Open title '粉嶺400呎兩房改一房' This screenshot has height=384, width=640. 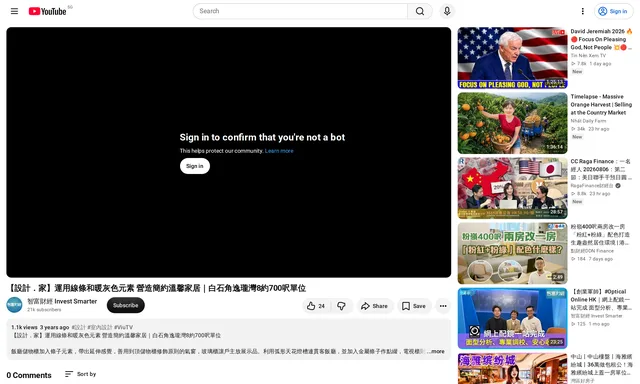pyautogui.click(x=601, y=235)
